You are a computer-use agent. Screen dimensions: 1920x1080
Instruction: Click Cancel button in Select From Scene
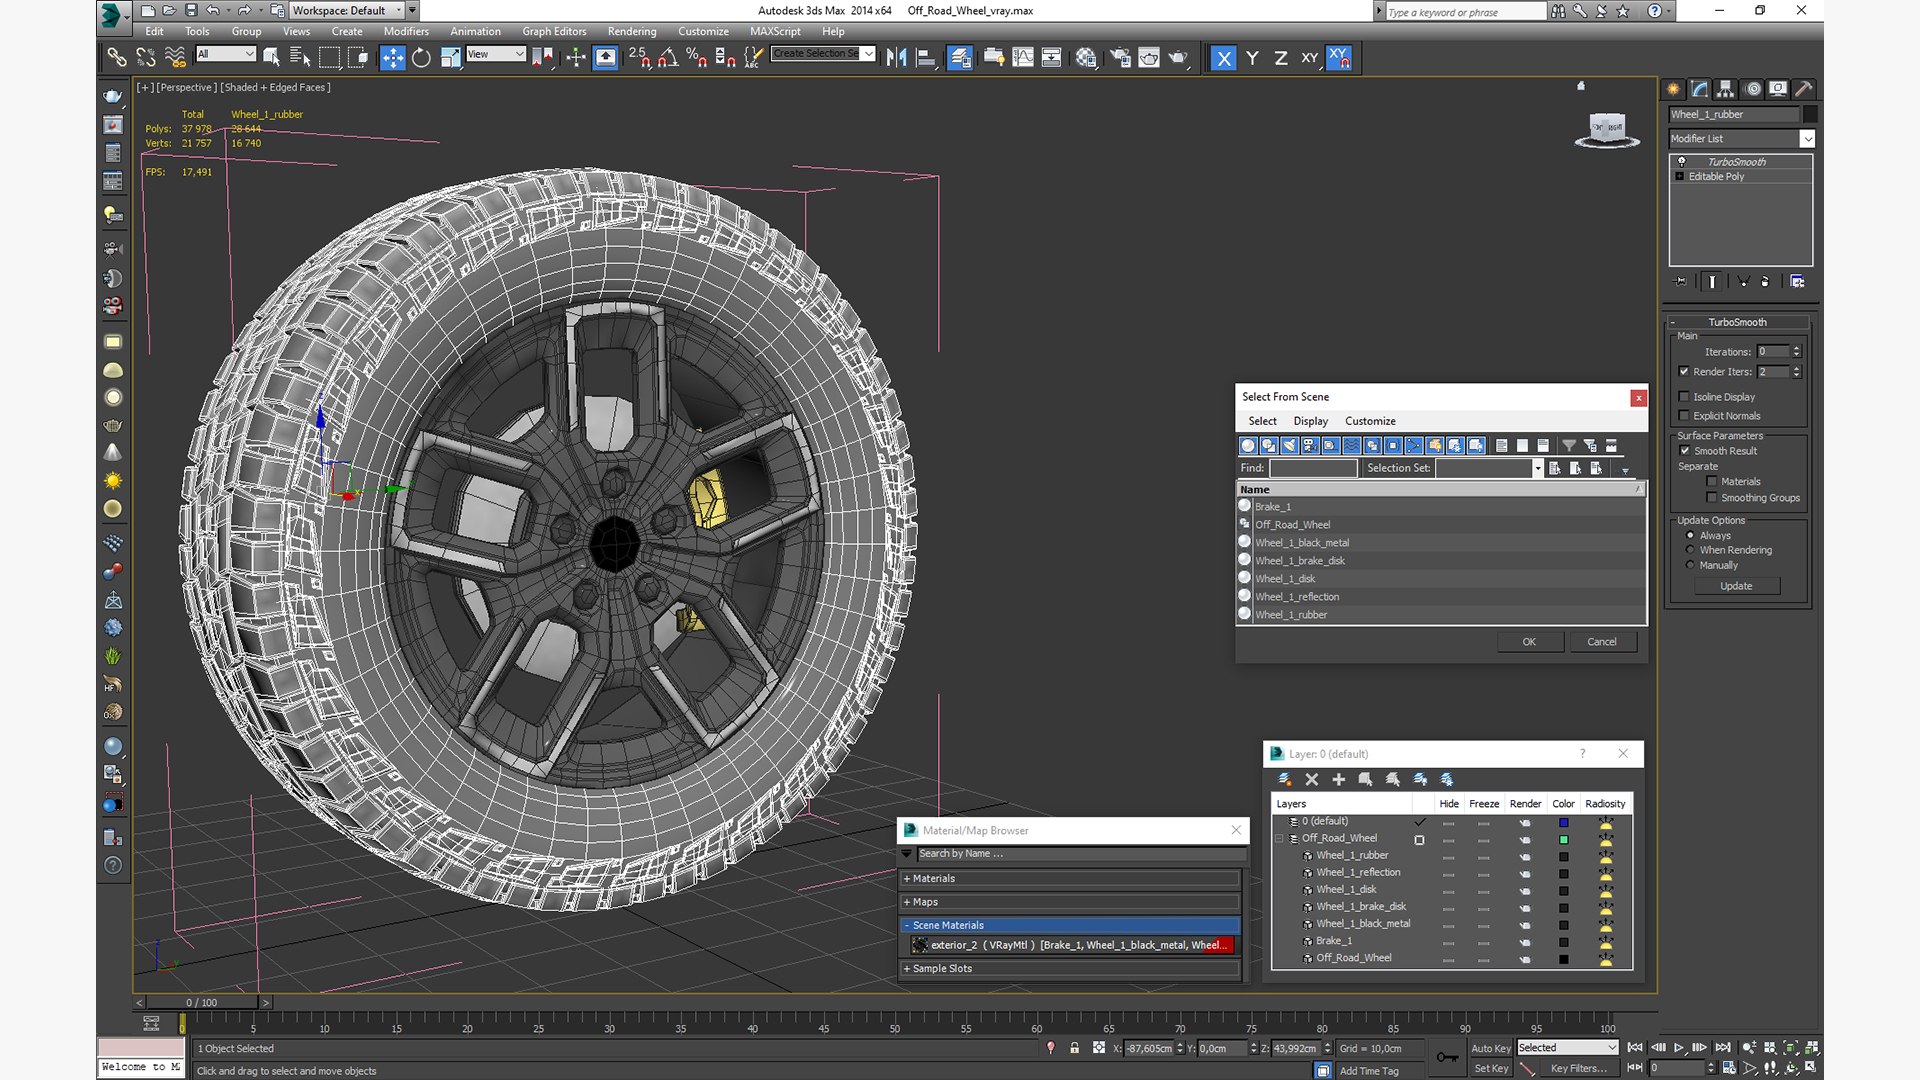[1601, 641]
